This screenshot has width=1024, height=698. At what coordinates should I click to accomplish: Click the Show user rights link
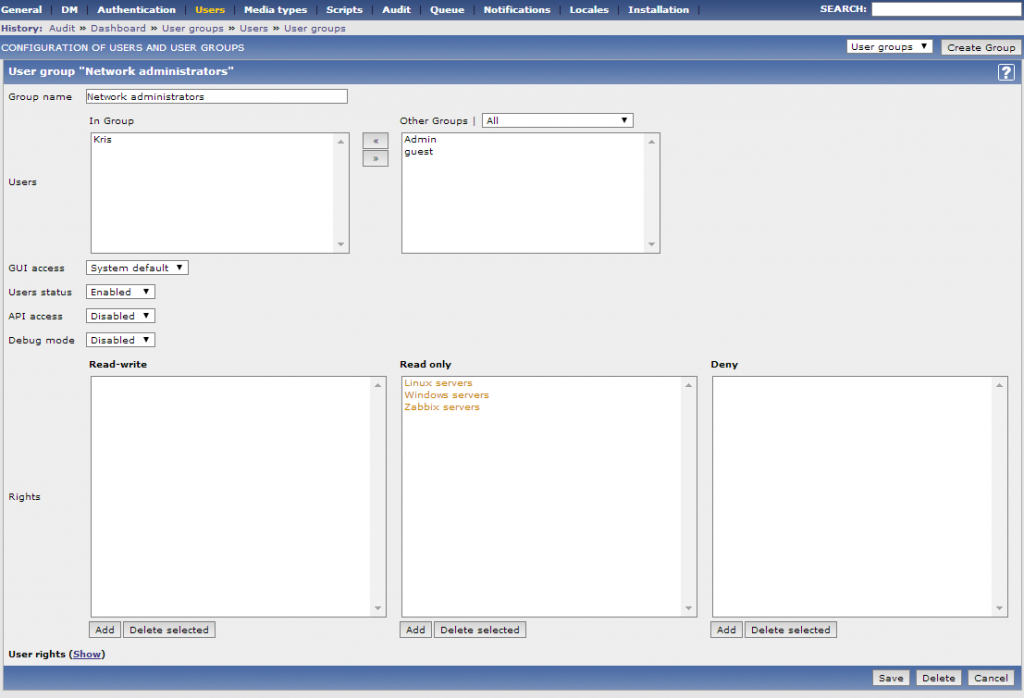[87, 654]
